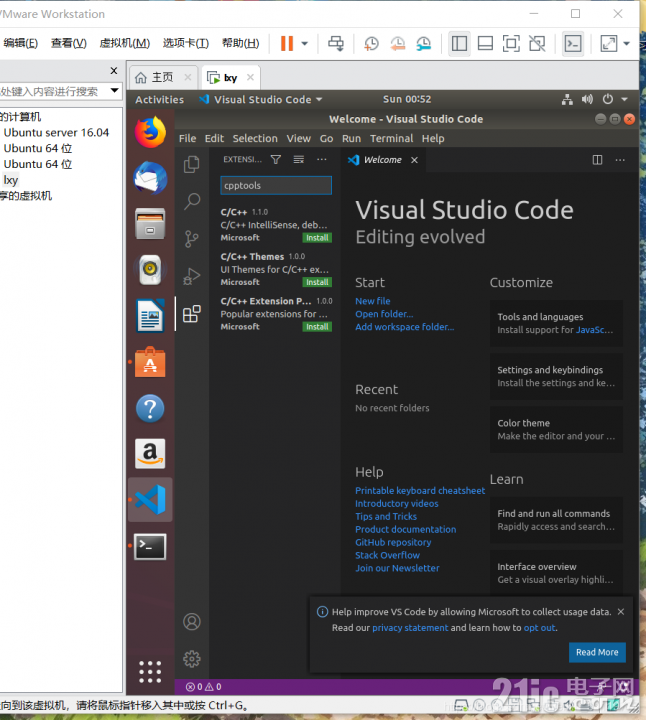Install the C/C++ Extension Pack

click(317, 326)
